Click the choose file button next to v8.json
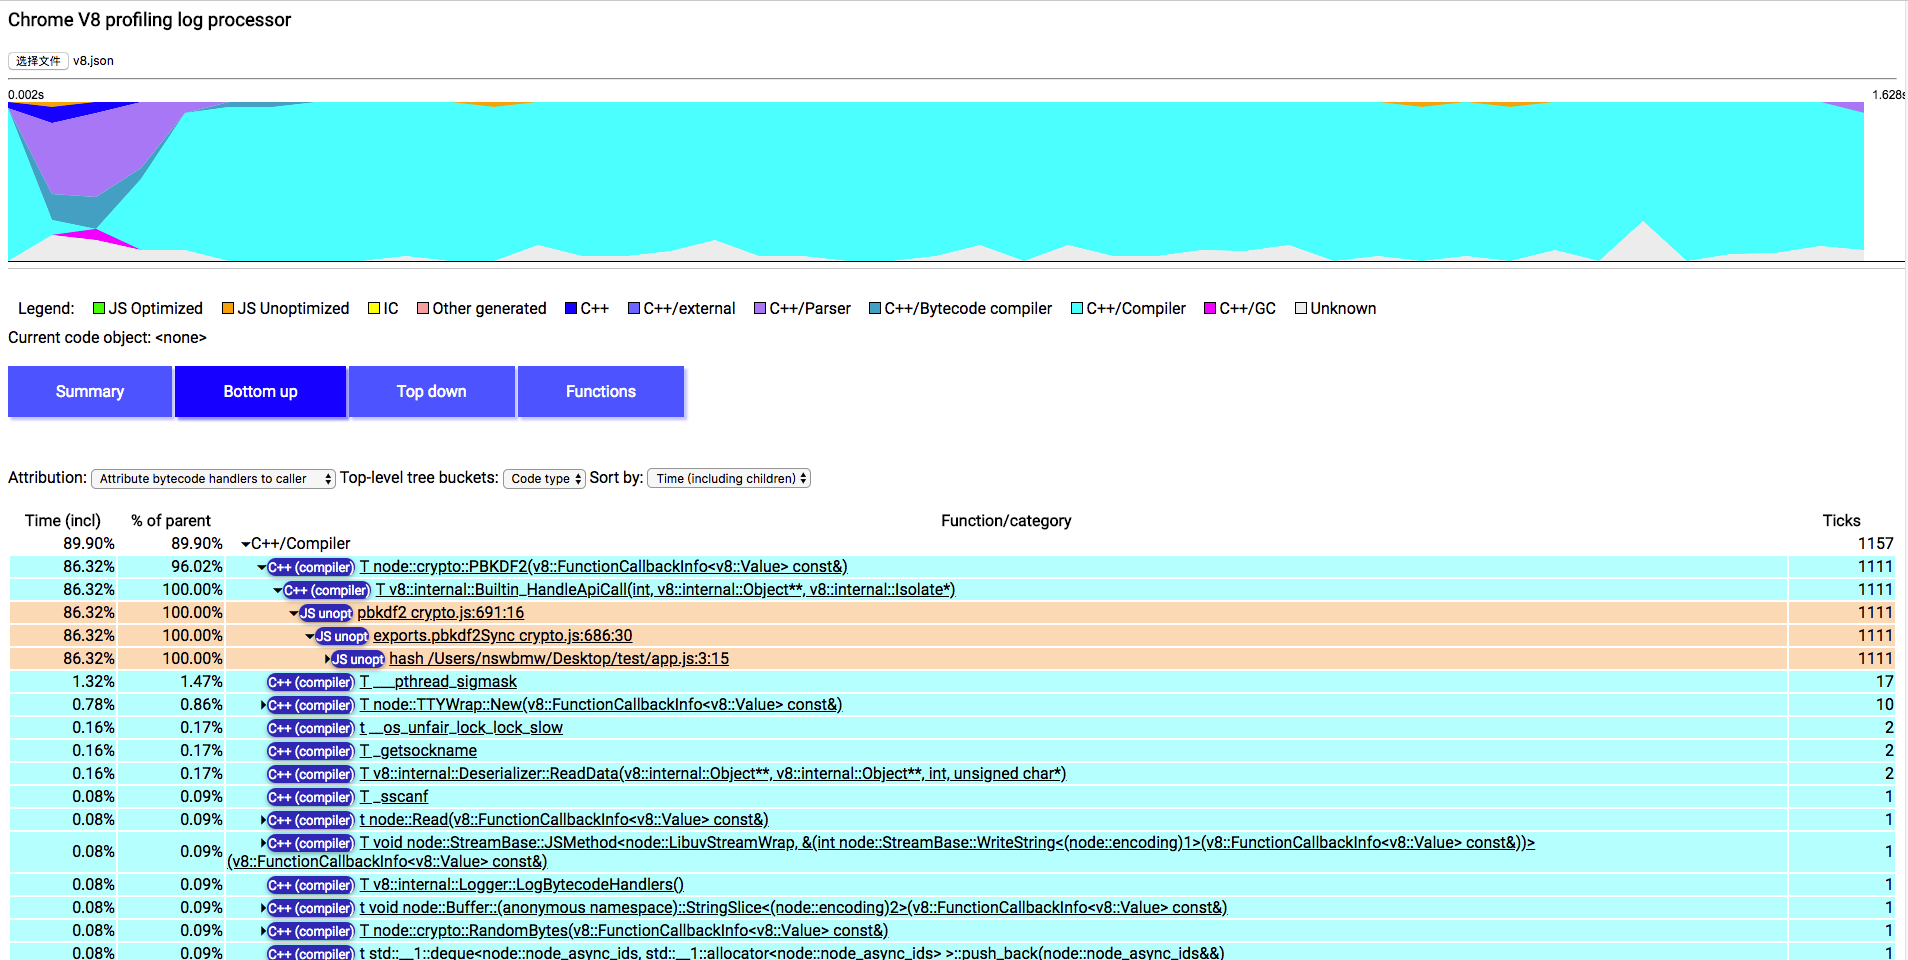This screenshot has height=960, width=1908. [38, 61]
